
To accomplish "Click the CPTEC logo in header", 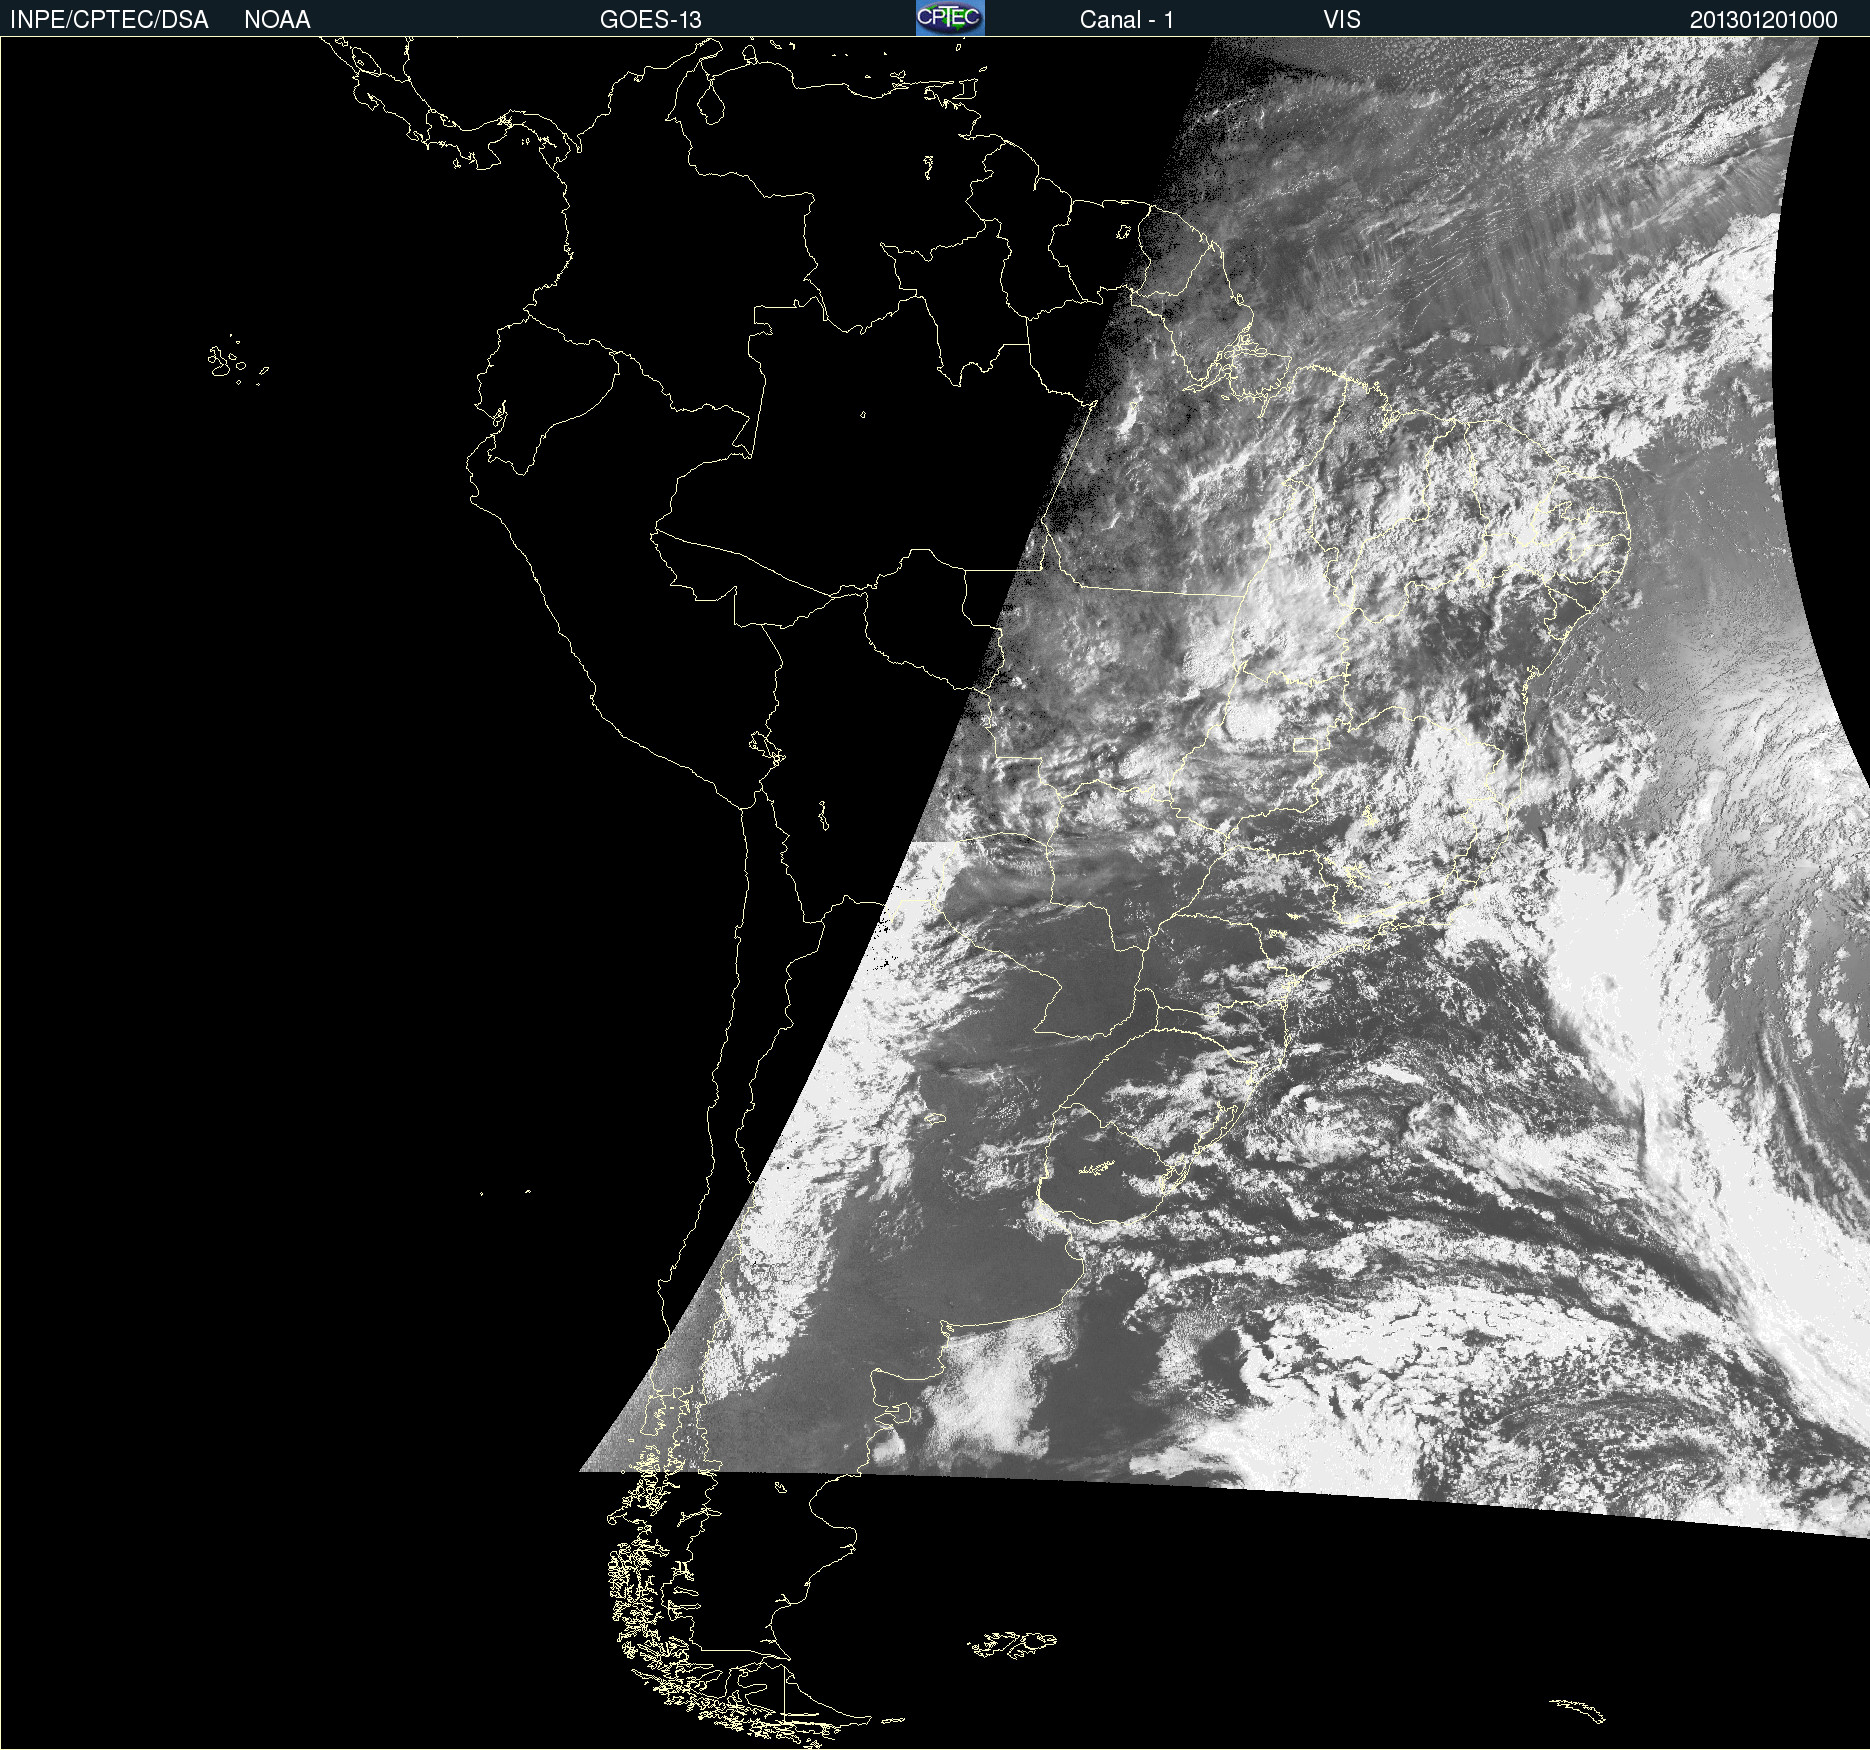I will (950, 18).
